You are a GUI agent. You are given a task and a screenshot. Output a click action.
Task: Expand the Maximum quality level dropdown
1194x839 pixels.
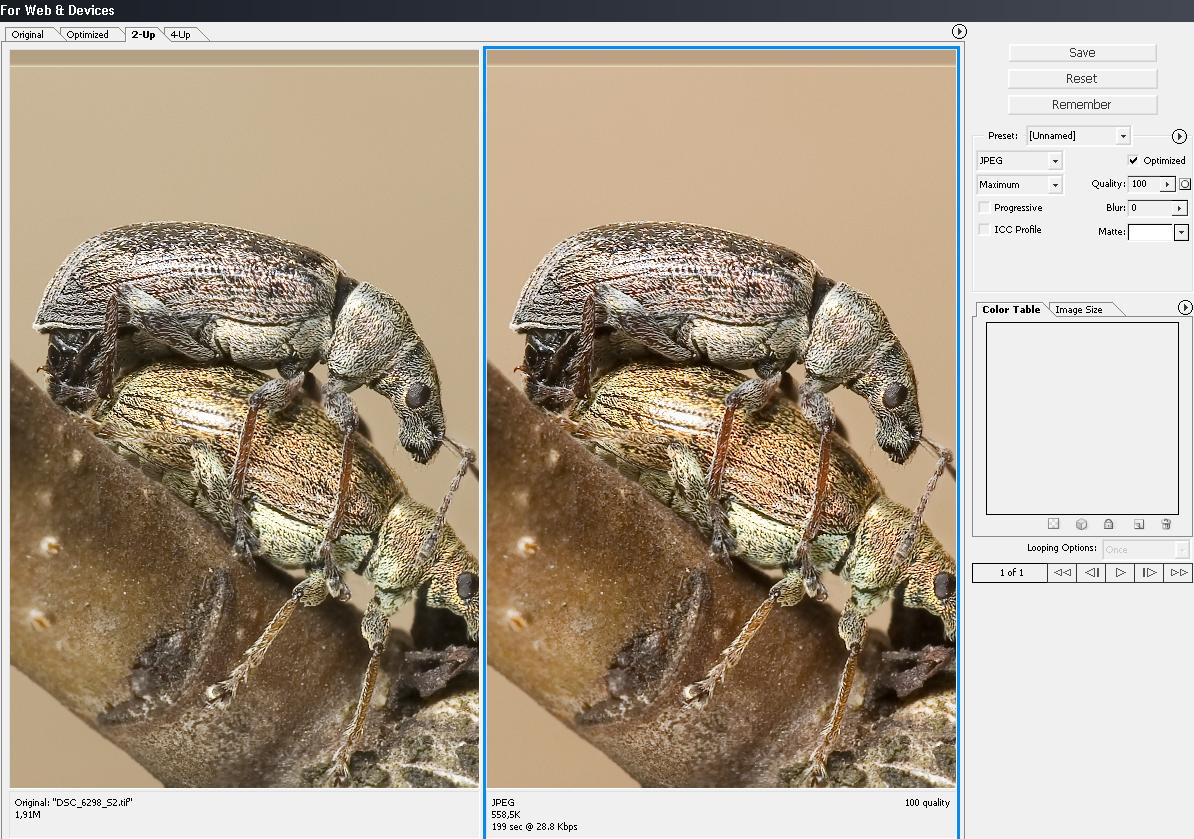pos(1019,184)
